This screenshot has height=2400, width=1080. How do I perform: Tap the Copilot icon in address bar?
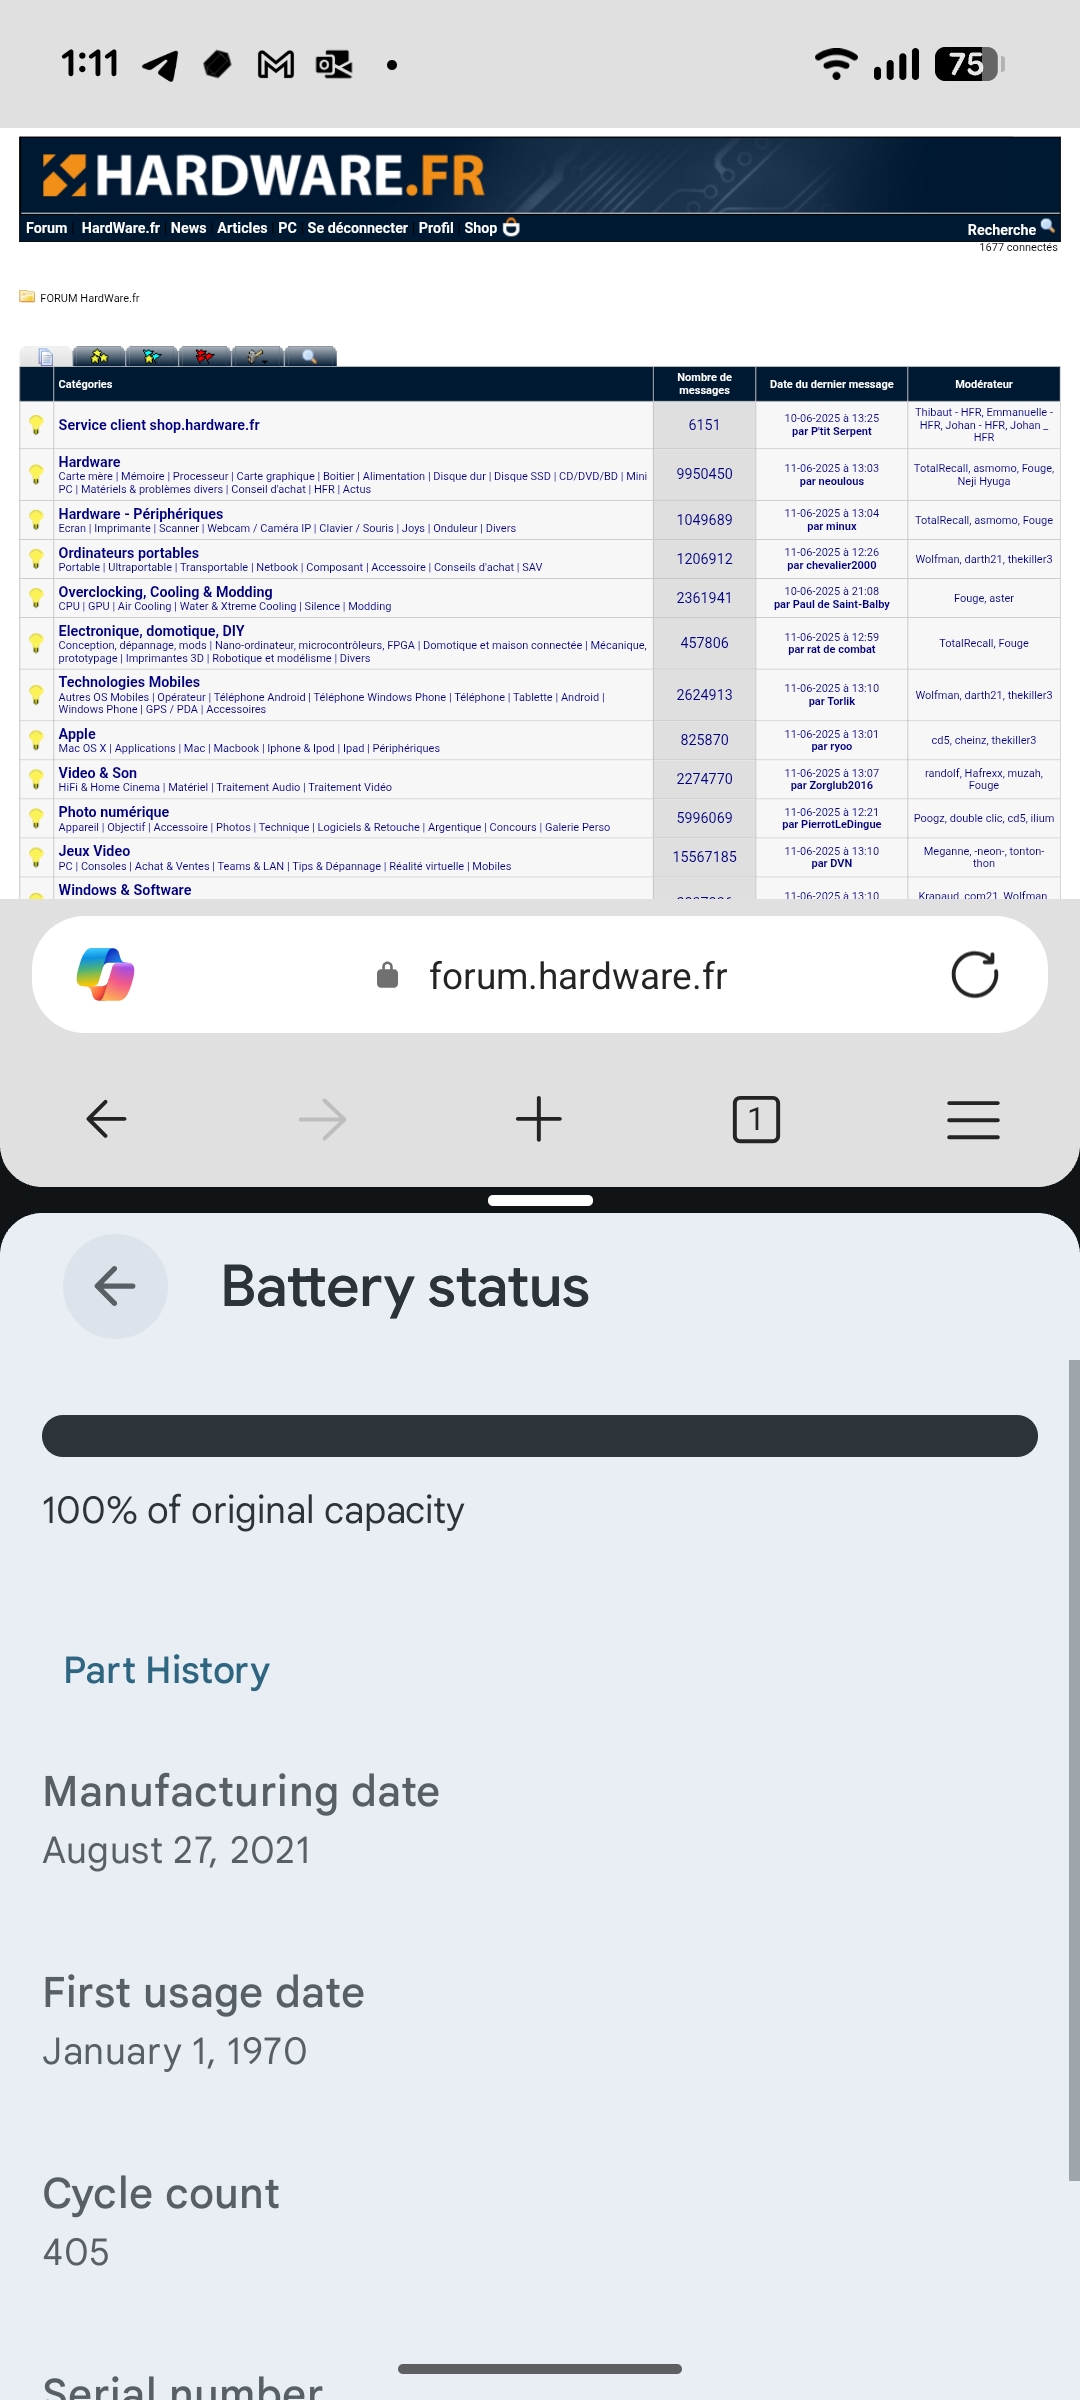[x=105, y=975]
